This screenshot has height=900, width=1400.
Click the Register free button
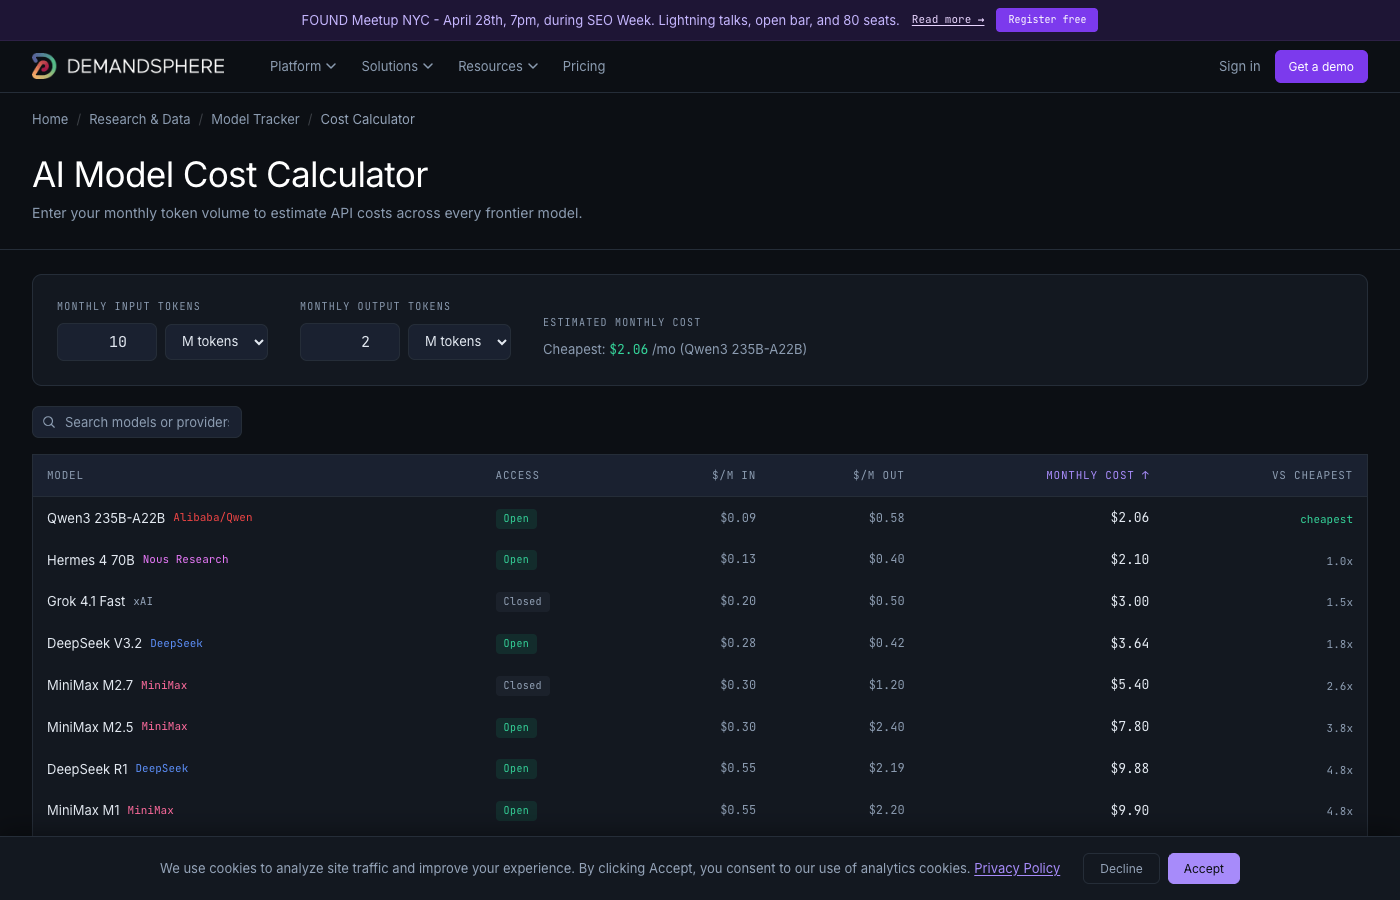(1047, 19)
